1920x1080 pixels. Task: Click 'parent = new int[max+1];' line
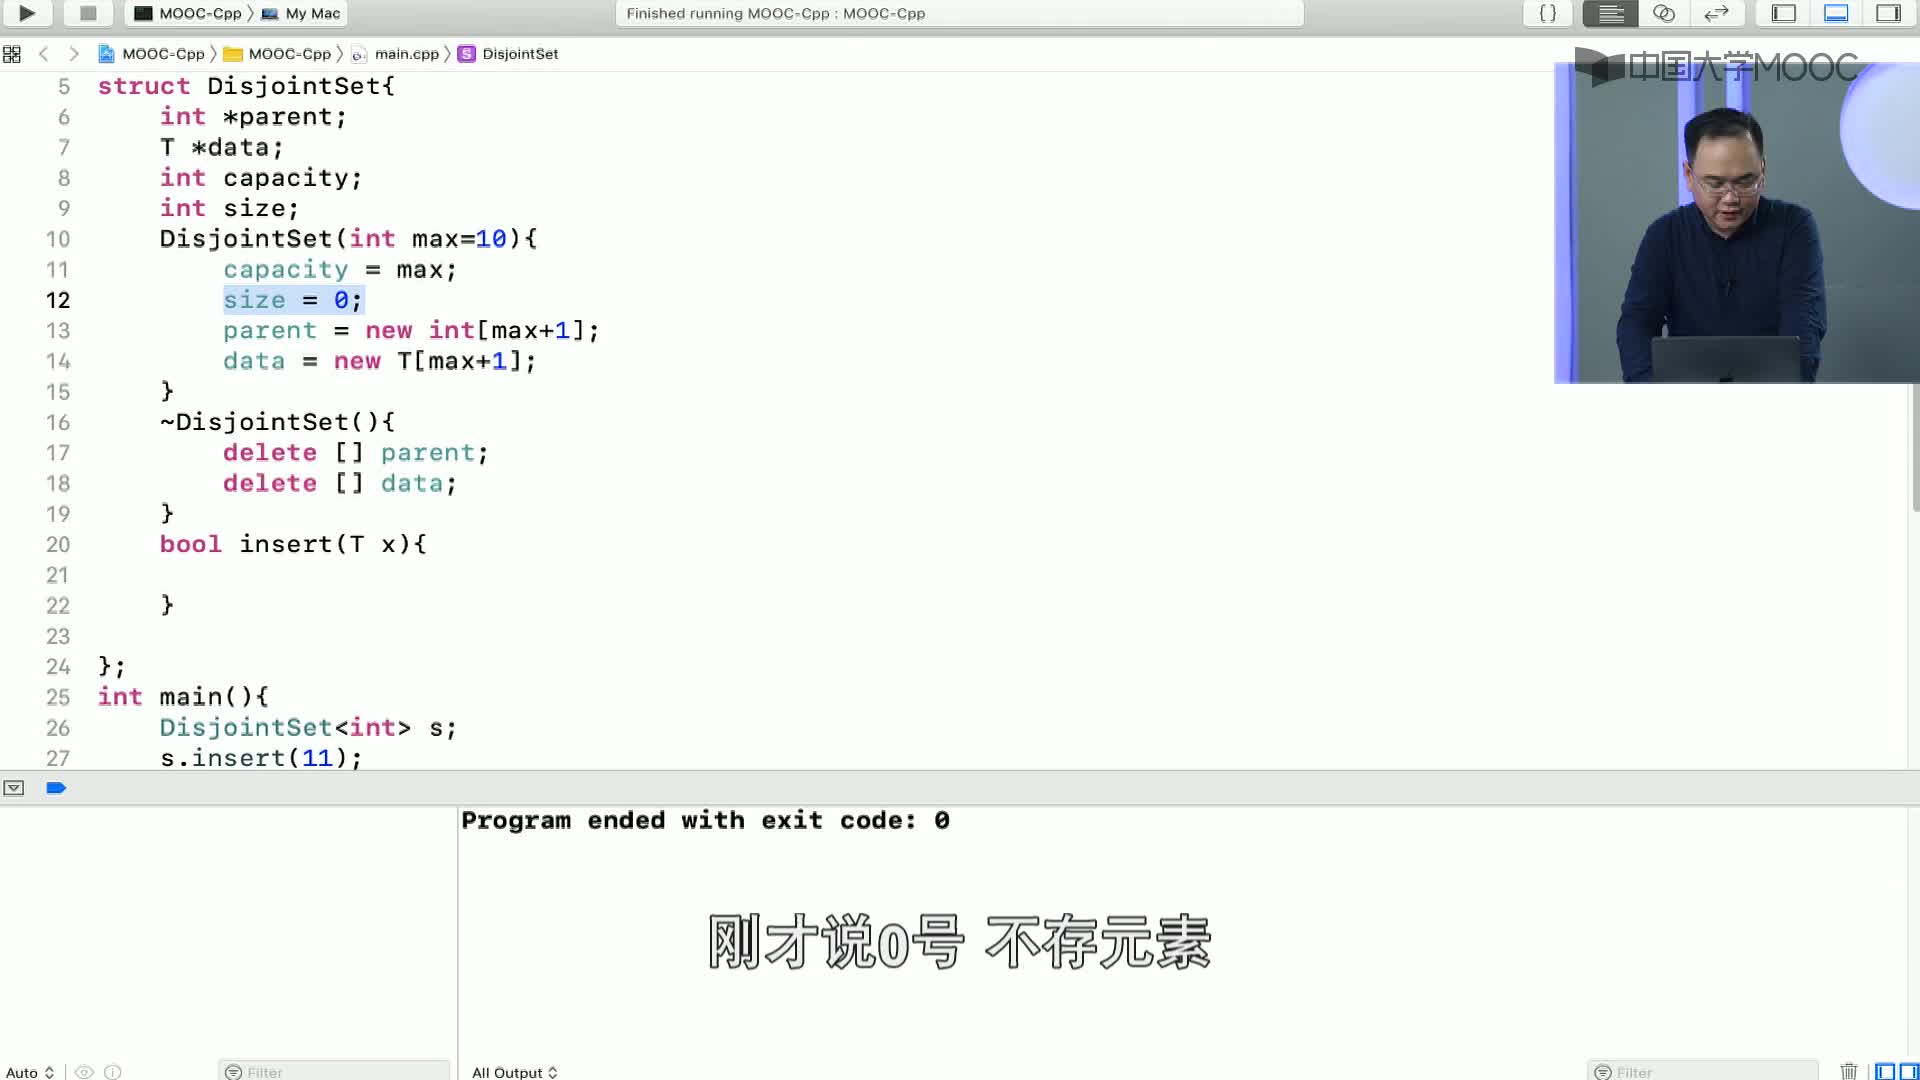pyautogui.click(x=411, y=331)
